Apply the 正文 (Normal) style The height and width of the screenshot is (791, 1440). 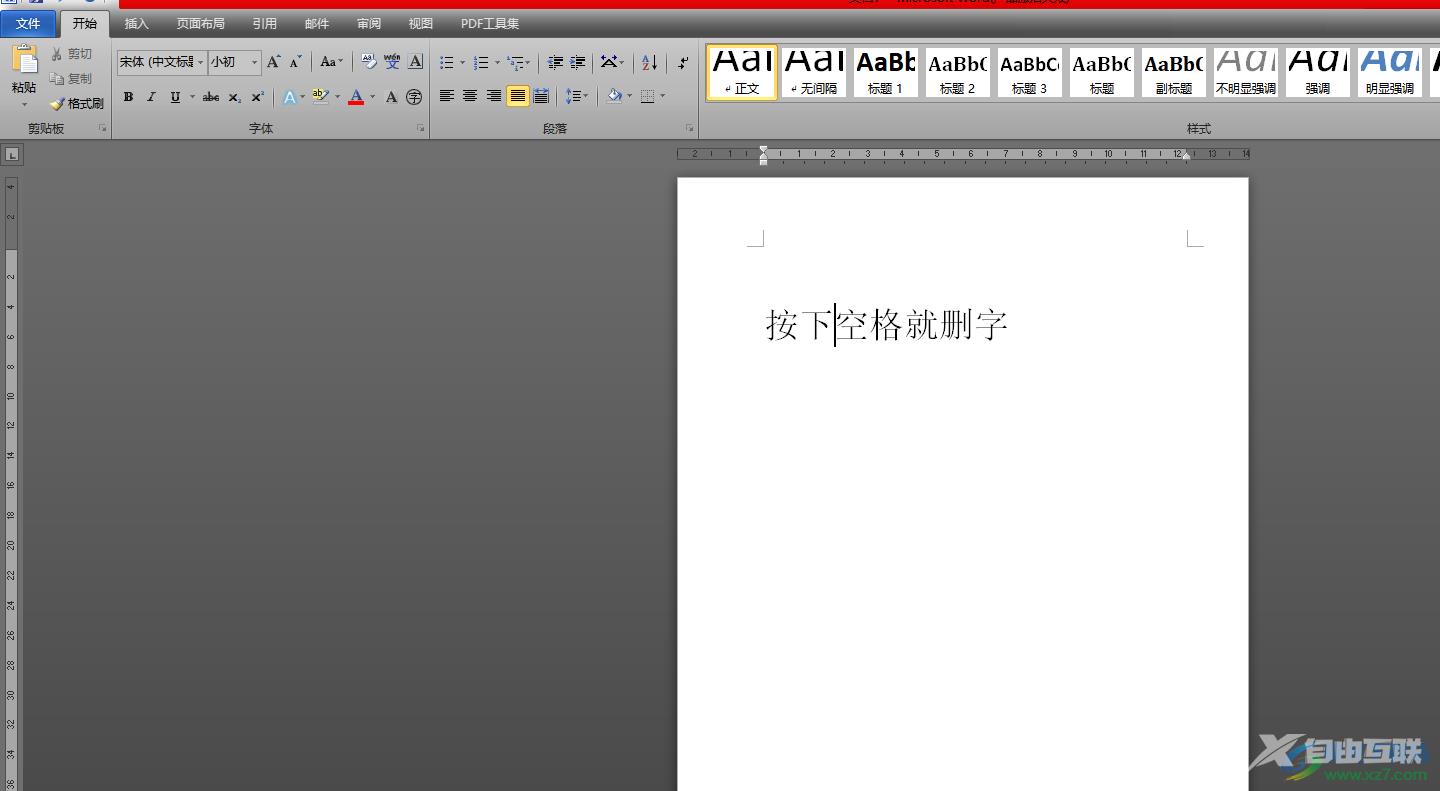[742, 72]
